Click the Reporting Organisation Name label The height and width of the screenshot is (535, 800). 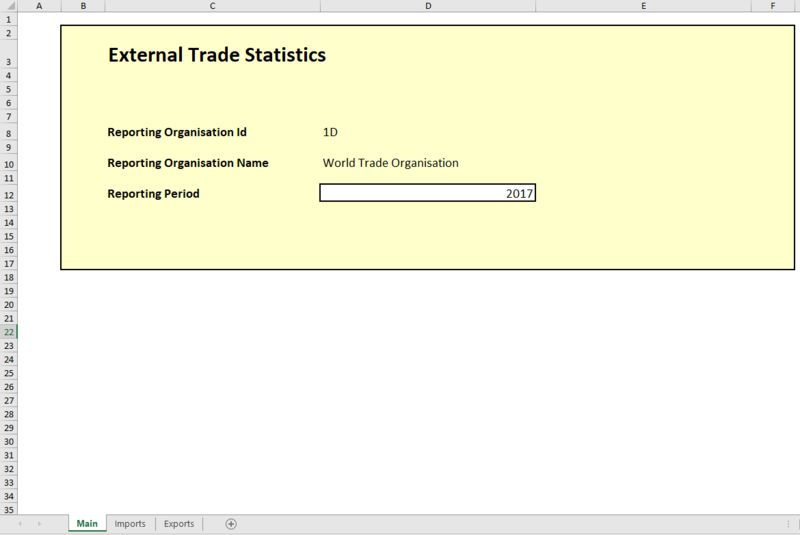(x=188, y=163)
